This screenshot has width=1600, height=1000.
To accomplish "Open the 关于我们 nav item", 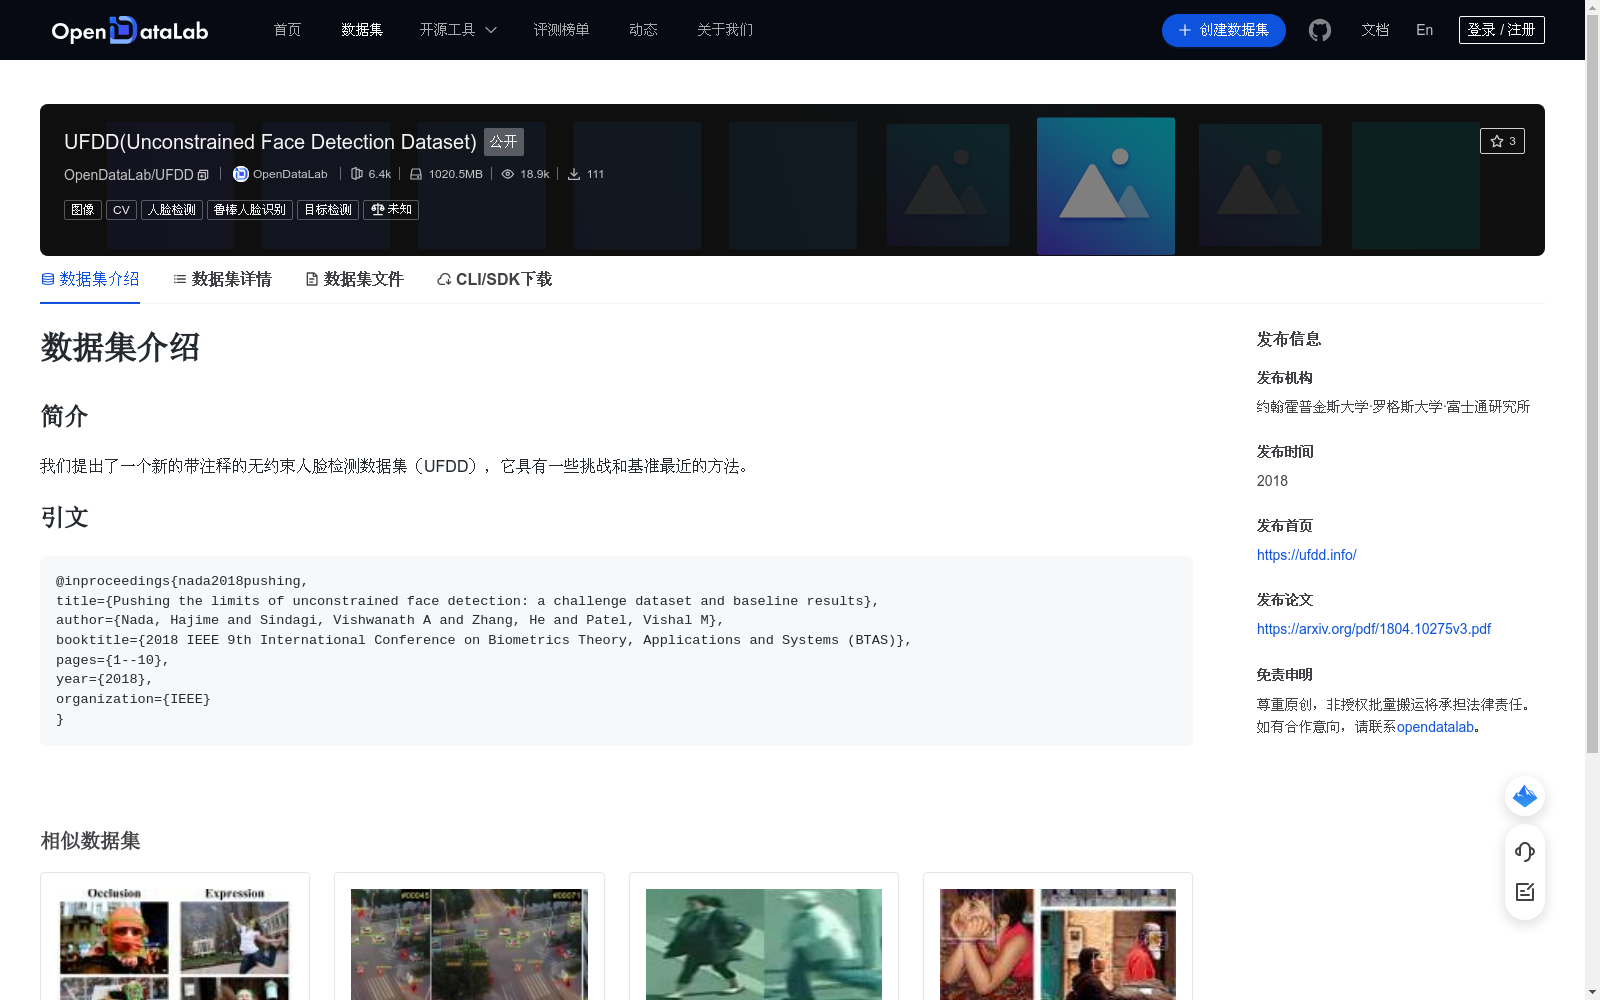I will pyautogui.click(x=725, y=30).
